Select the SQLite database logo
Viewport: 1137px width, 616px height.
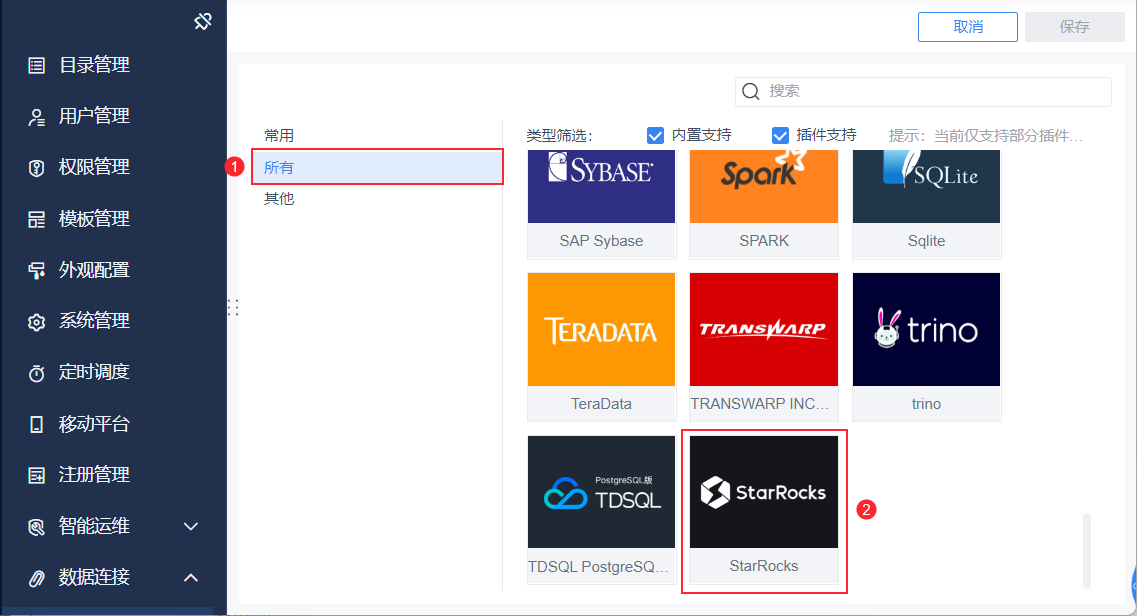pos(926,186)
